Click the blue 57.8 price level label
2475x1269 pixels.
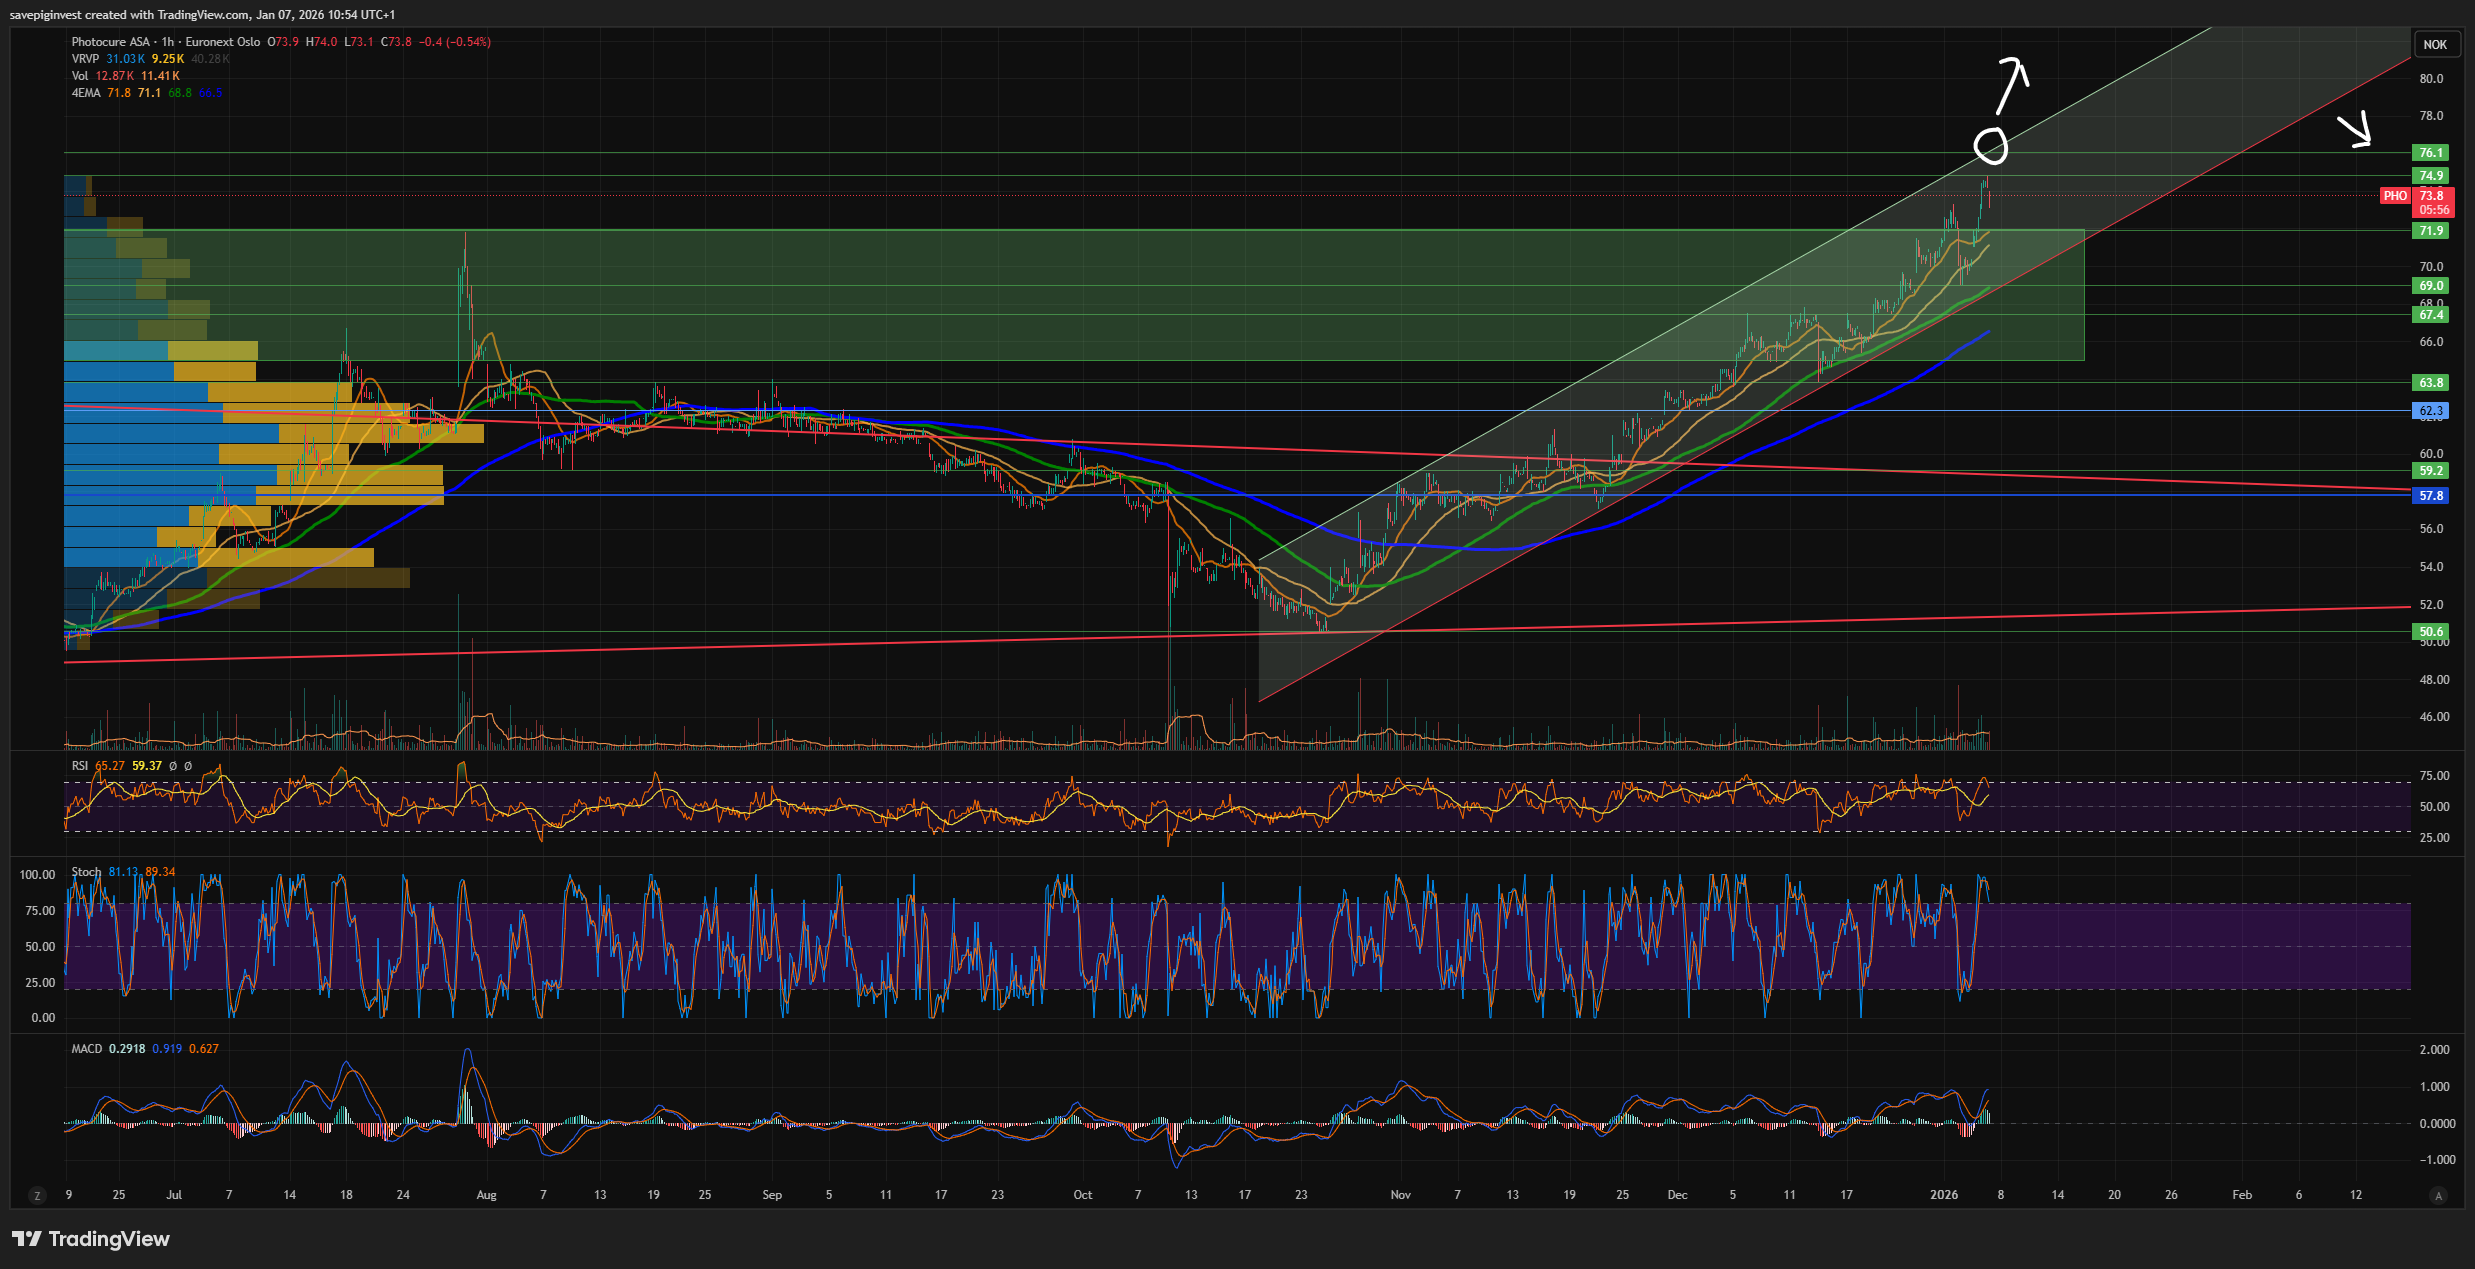point(2431,496)
